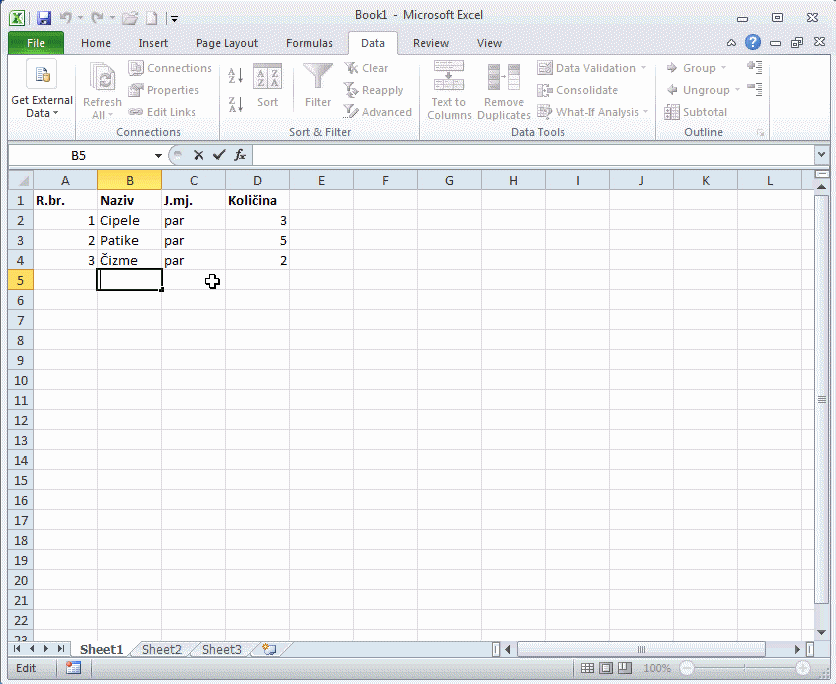
Task: Click the Remove Duplicates icon
Action: [504, 90]
